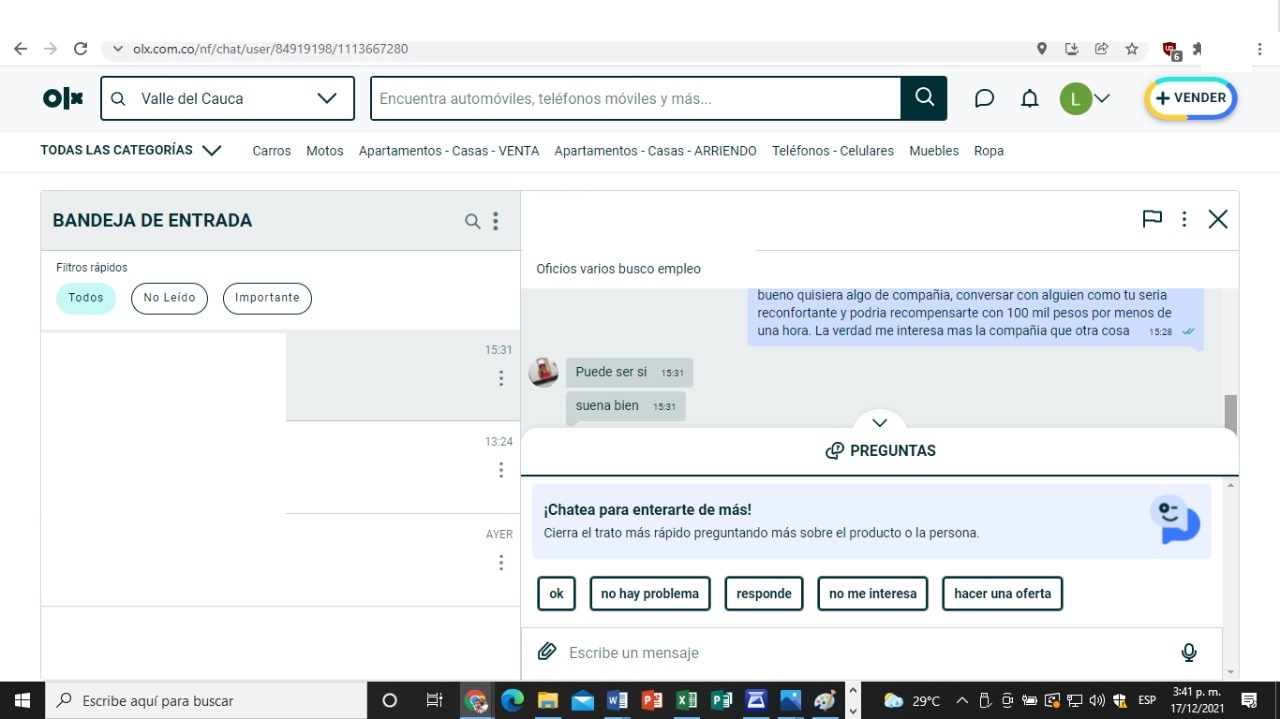Click the Vender button

point(1190,98)
